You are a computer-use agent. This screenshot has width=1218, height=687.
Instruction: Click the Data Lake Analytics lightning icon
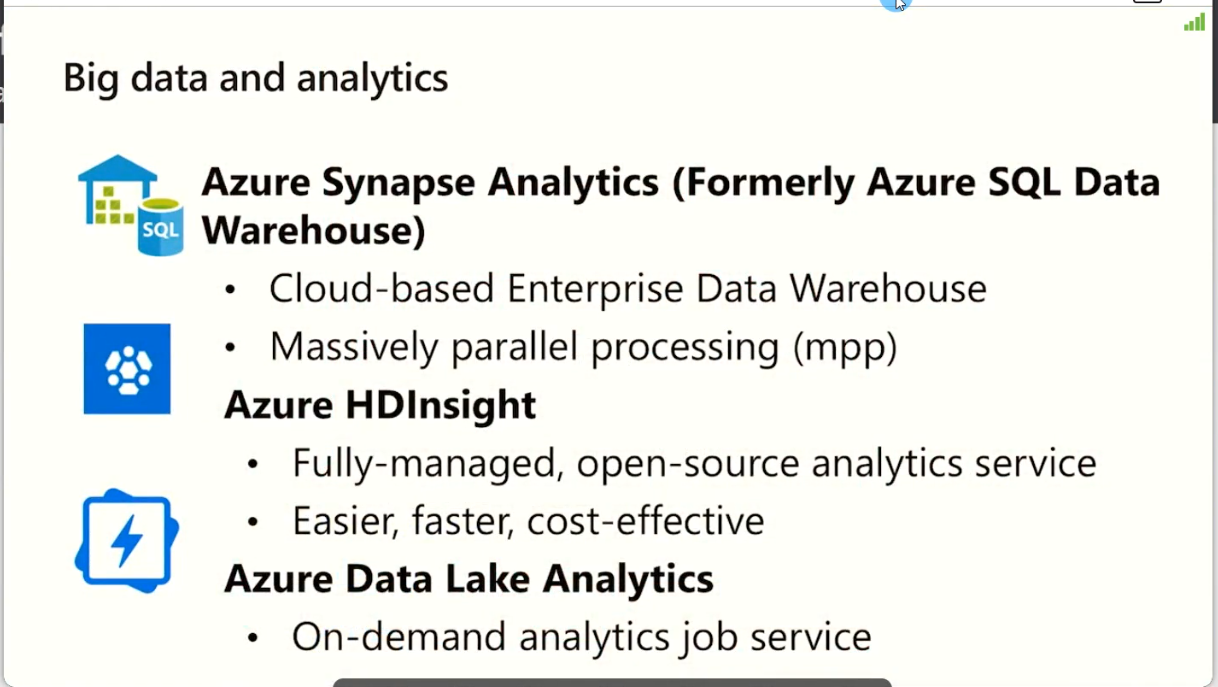point(127,541)
